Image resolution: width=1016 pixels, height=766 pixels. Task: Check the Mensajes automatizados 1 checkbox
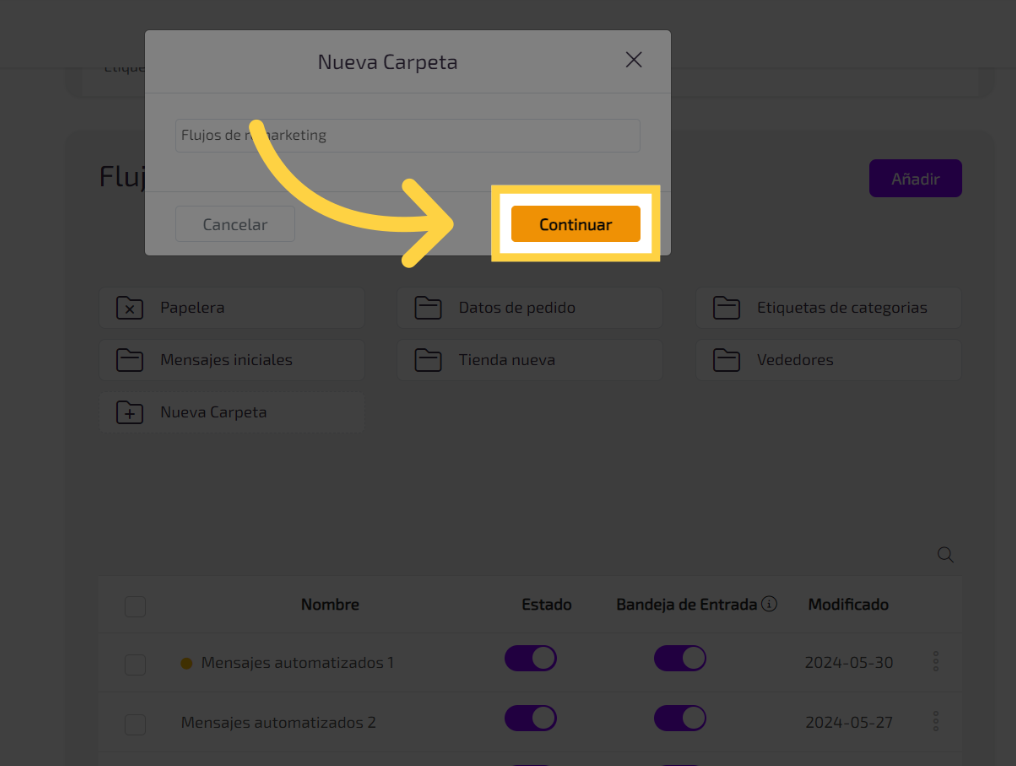tap(135, 665)
